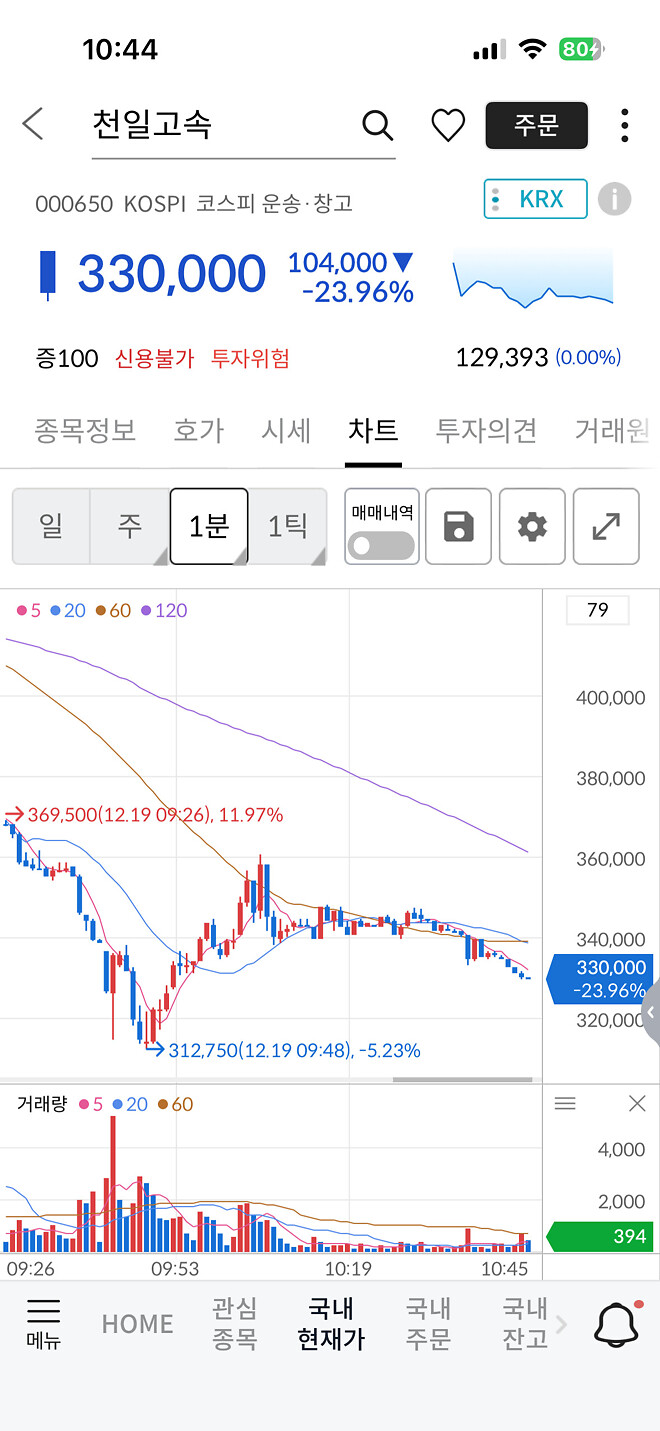
Task: Add 천일고속 to favorites
Action: [447, 126]
